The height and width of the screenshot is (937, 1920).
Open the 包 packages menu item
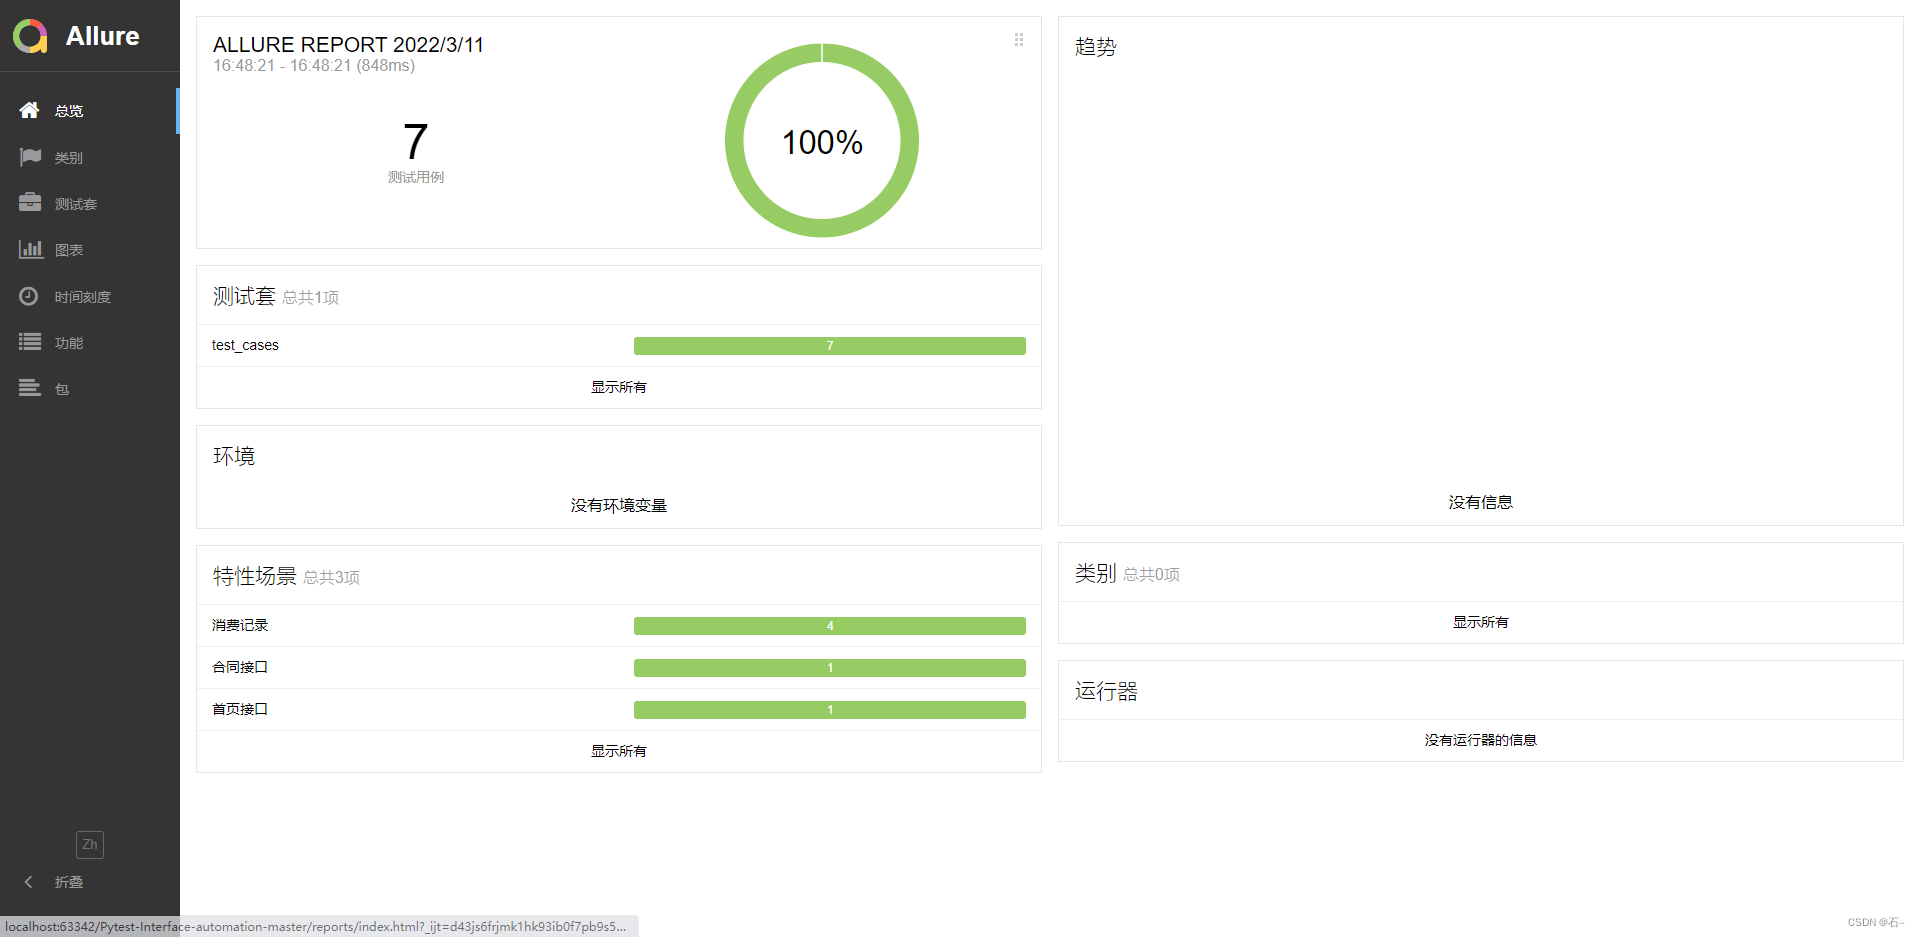click(x=89, y=388)
